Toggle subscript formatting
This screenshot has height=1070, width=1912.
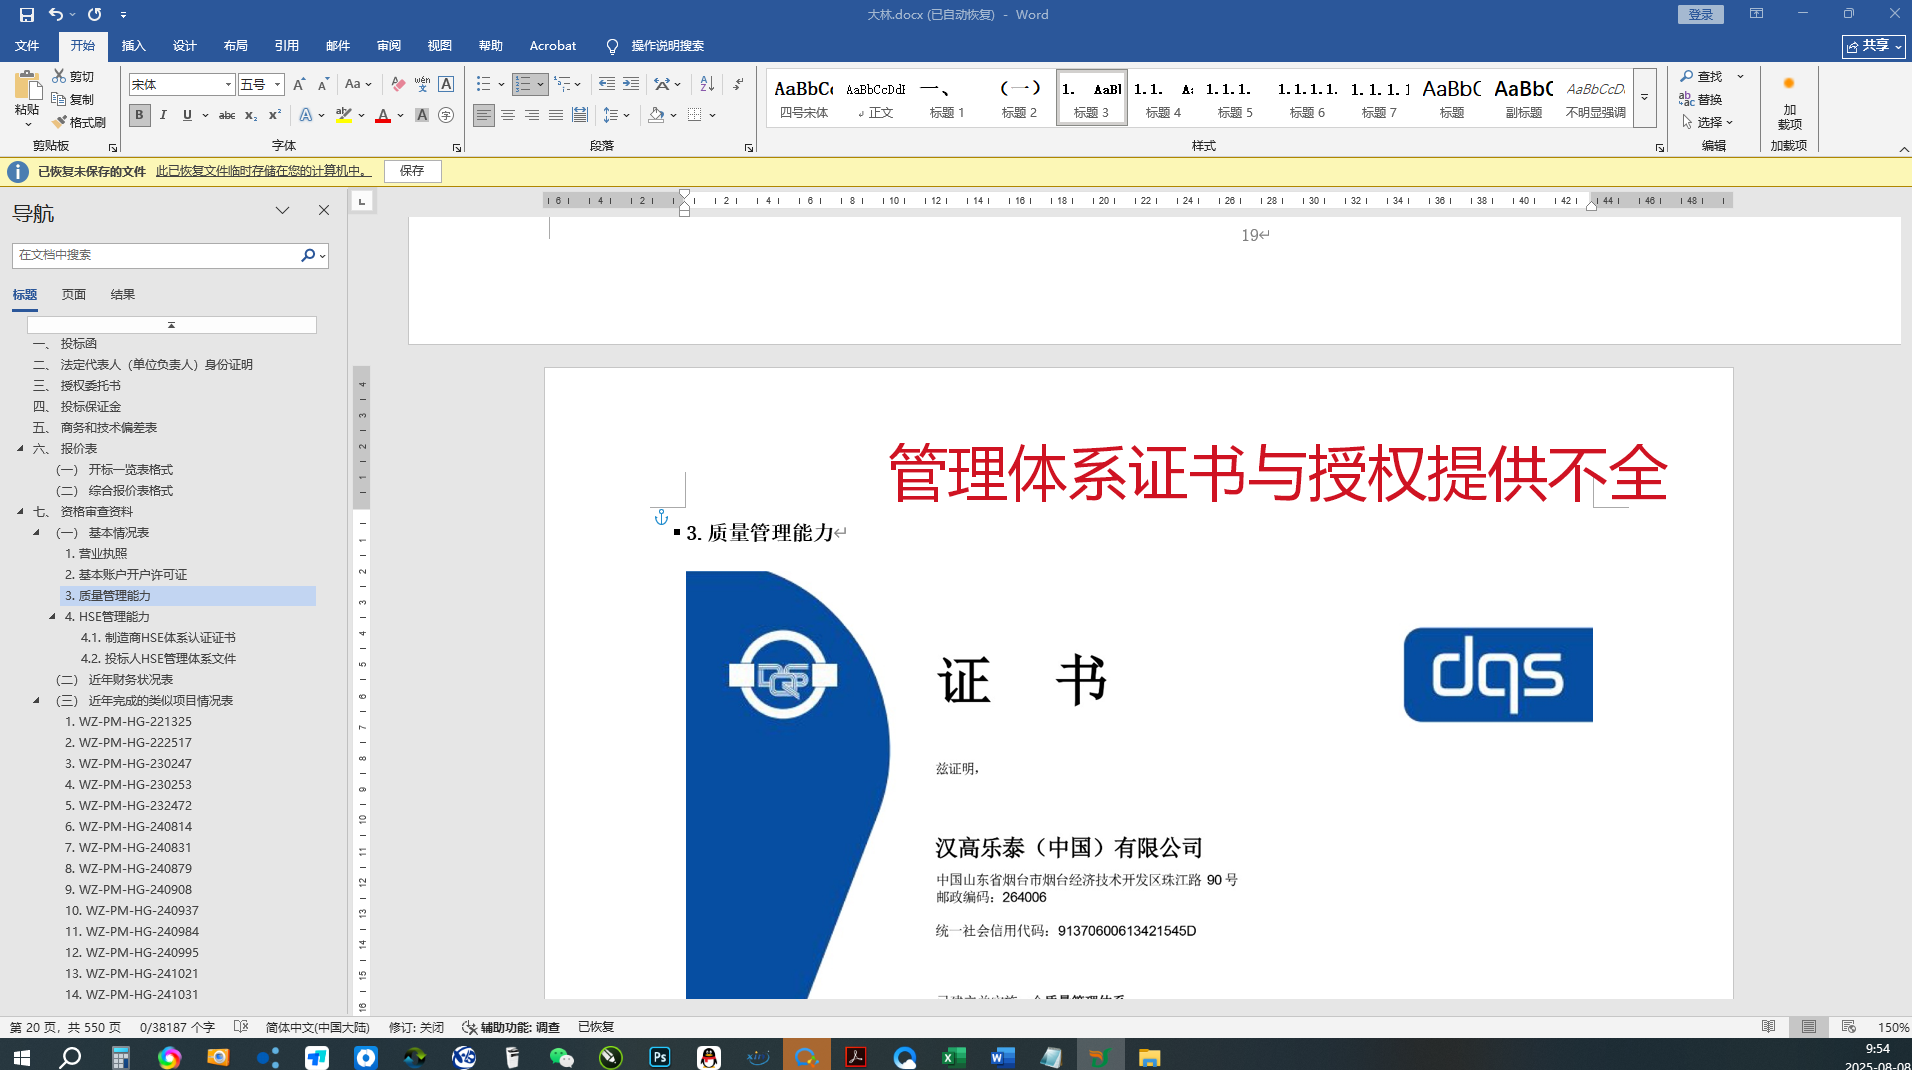[251, 115]
